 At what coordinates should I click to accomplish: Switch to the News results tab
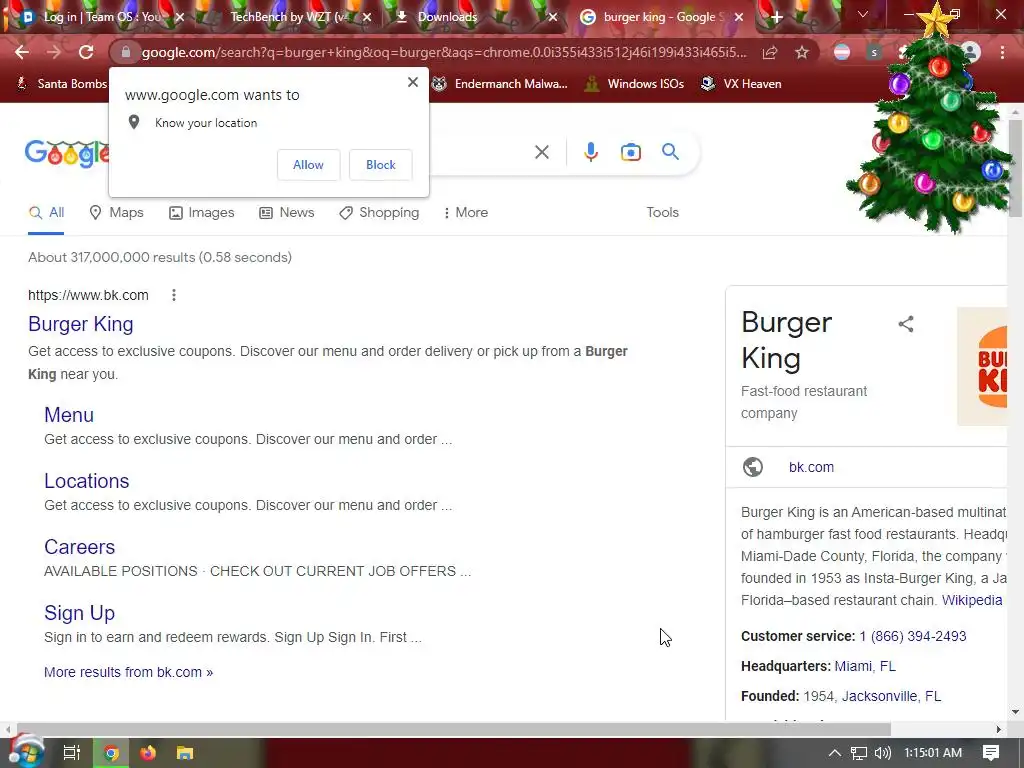coord(287,212)
